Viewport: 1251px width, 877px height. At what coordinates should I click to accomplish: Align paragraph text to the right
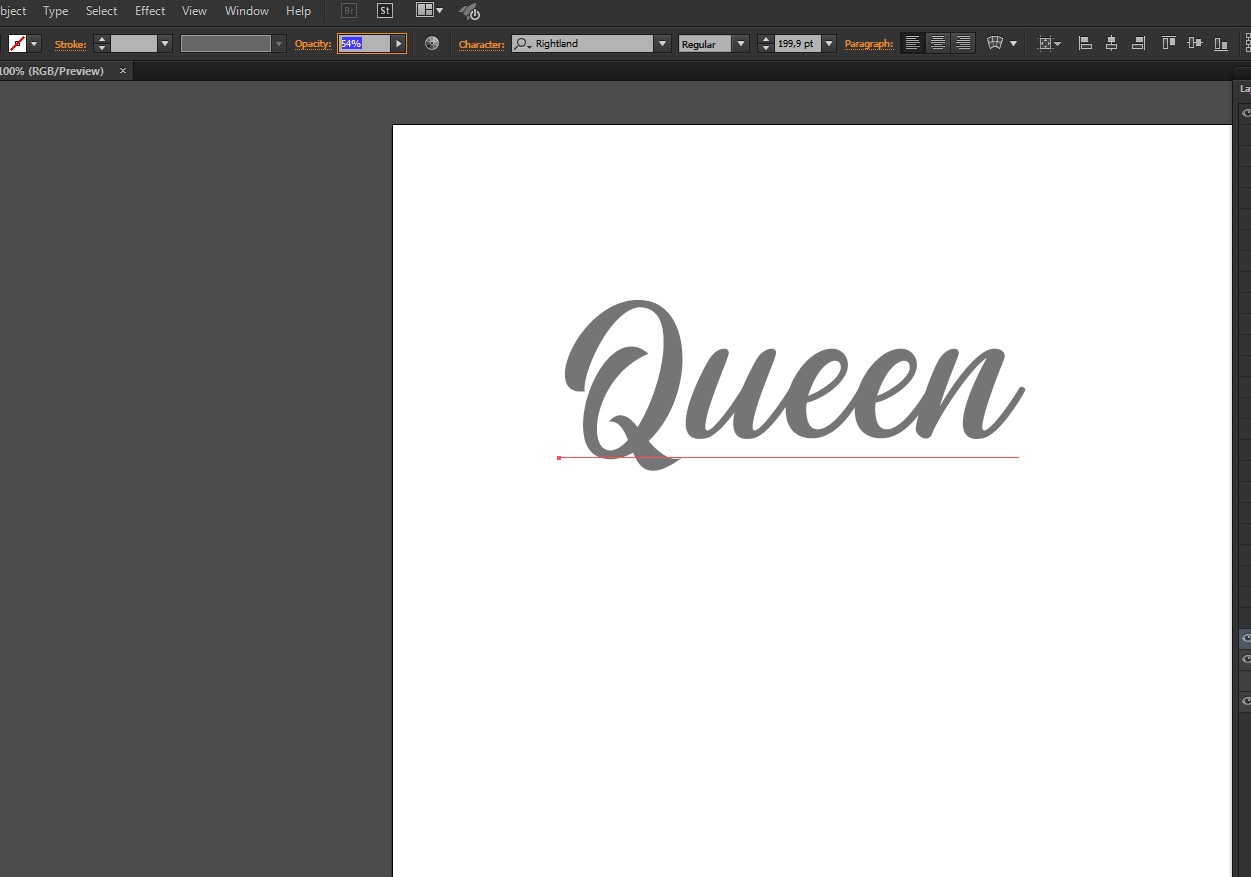[963, 43]
